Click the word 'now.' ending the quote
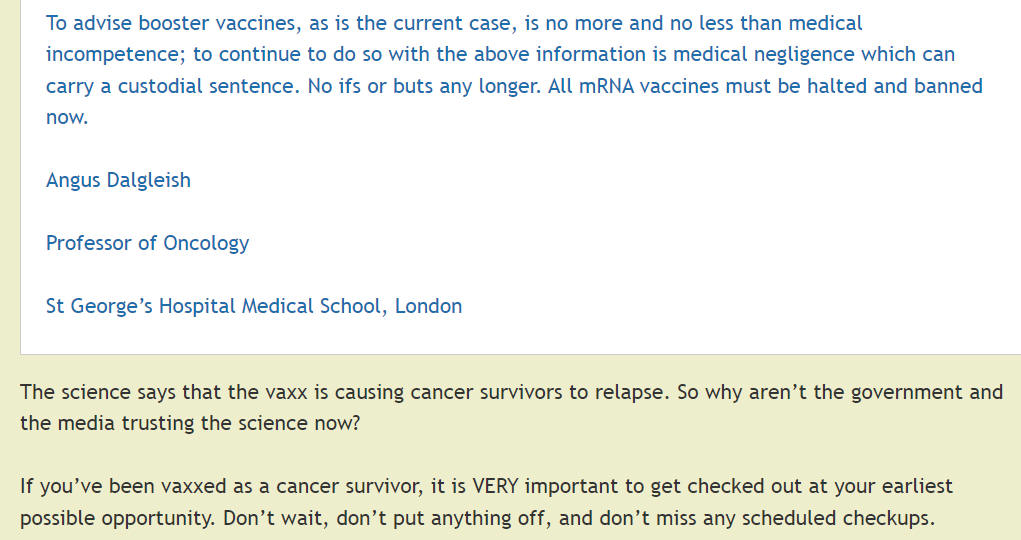The image size is (1021, 540). (x=66, y=117)
